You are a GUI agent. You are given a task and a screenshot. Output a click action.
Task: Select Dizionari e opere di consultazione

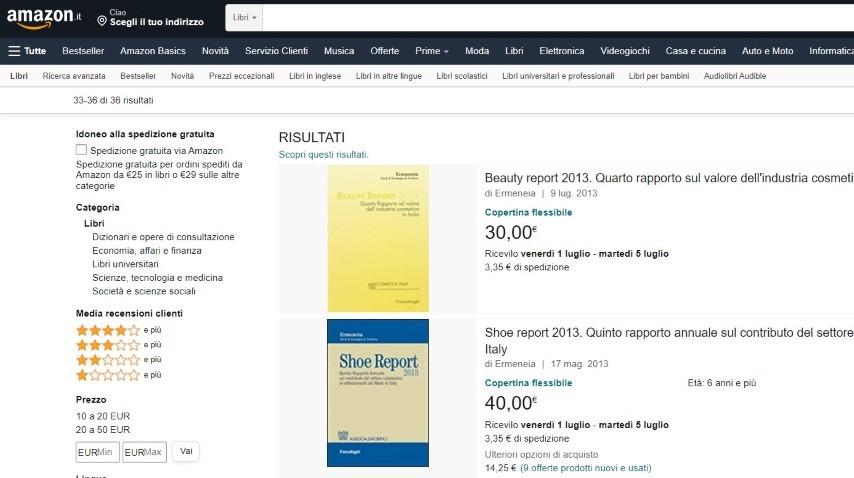tap(163, 237)
